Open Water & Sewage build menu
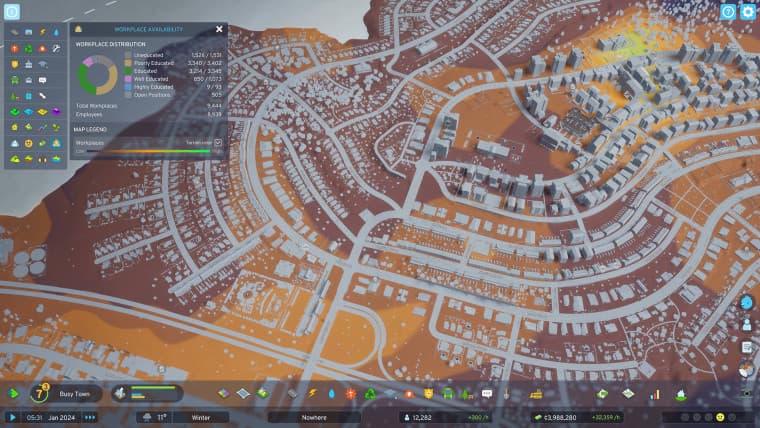760x428 pixels. pyautogui.click(x=331, y=394)
